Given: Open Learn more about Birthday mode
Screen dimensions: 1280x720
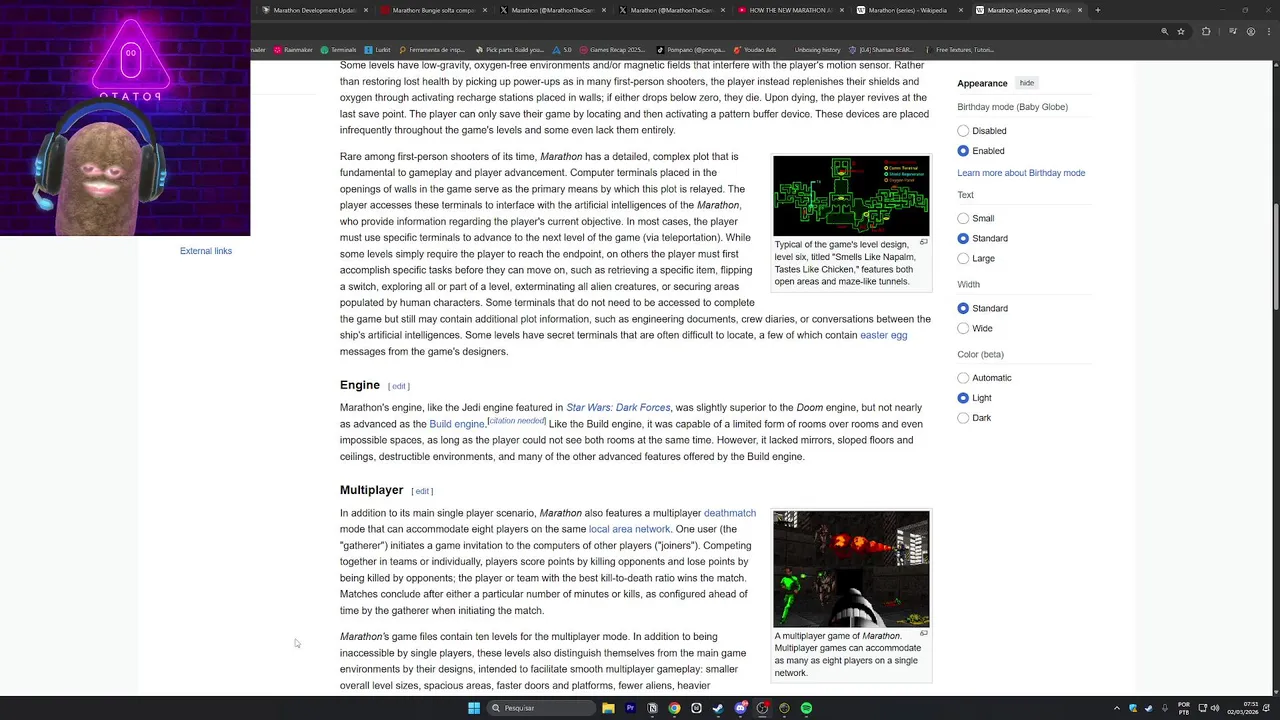Looking at the screenshot, I should click(x=1021, y=173).
